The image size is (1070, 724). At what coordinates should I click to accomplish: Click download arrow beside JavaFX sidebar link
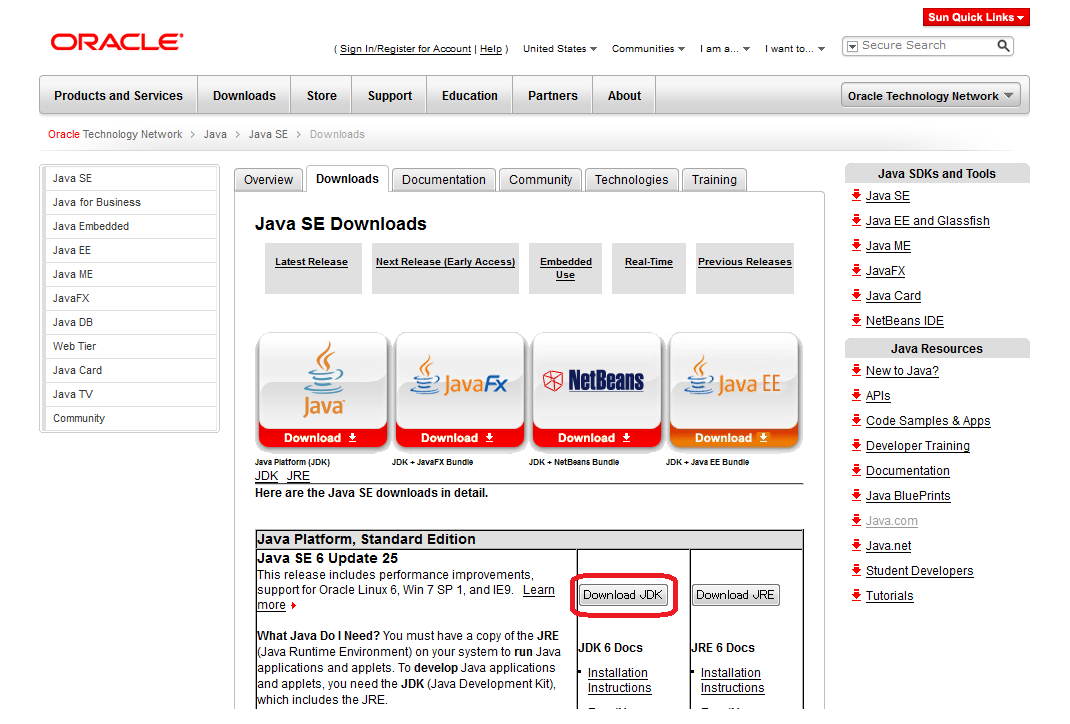[x=856, y=270]
